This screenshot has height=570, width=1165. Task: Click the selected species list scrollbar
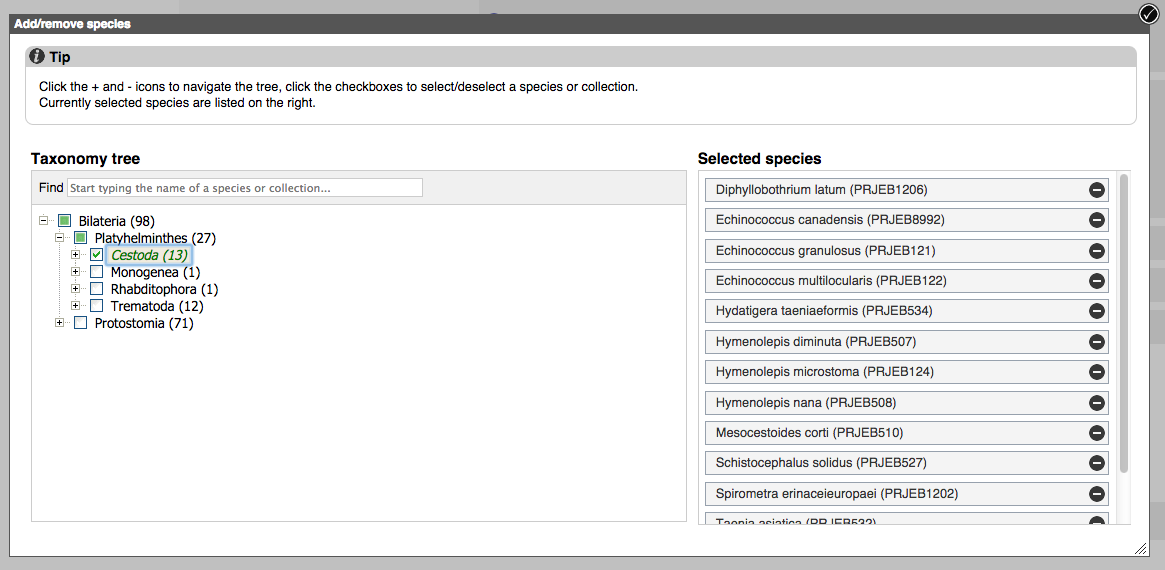(x=1124, y=320)
